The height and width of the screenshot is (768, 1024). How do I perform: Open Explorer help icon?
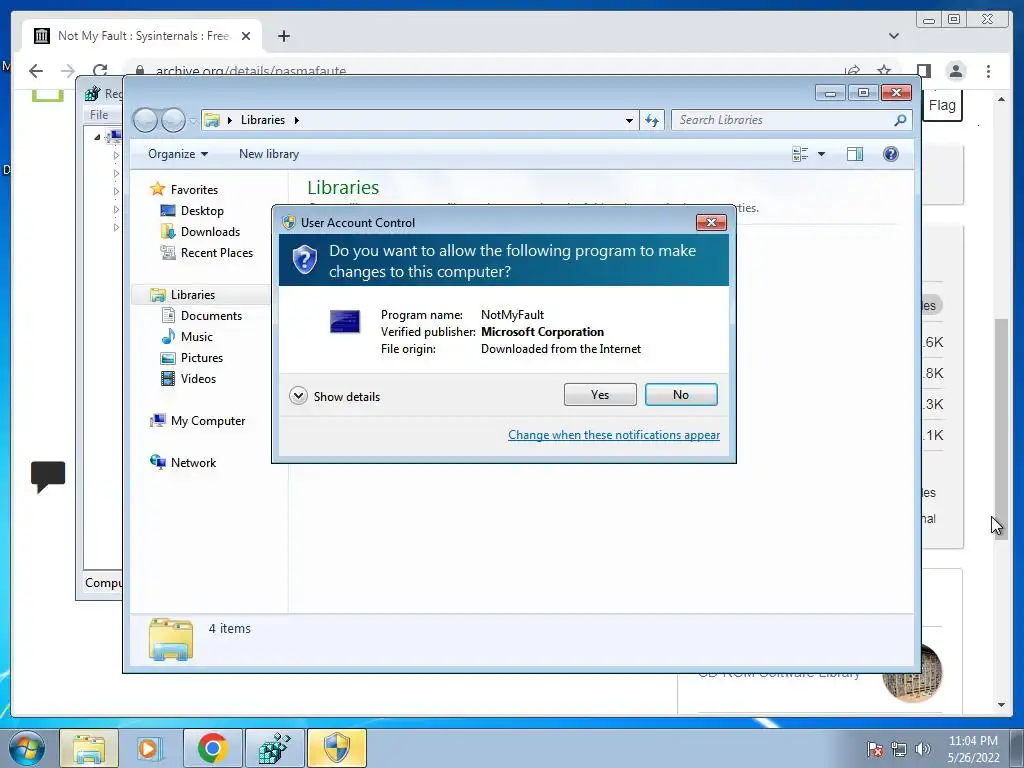point(890,154)
